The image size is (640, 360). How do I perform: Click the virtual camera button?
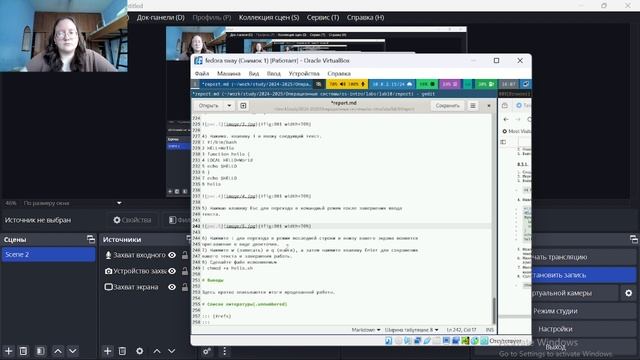pos(575,293)
